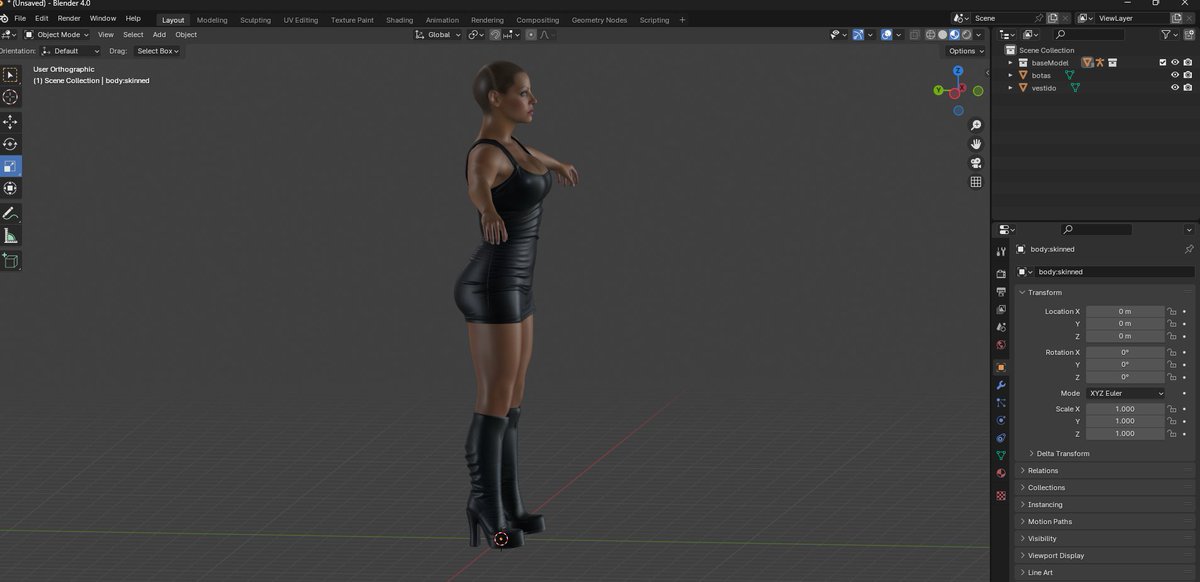This screenshot has height=582, width=1200.
Task: Activate the Measure tool
Action: pos(10,236)
